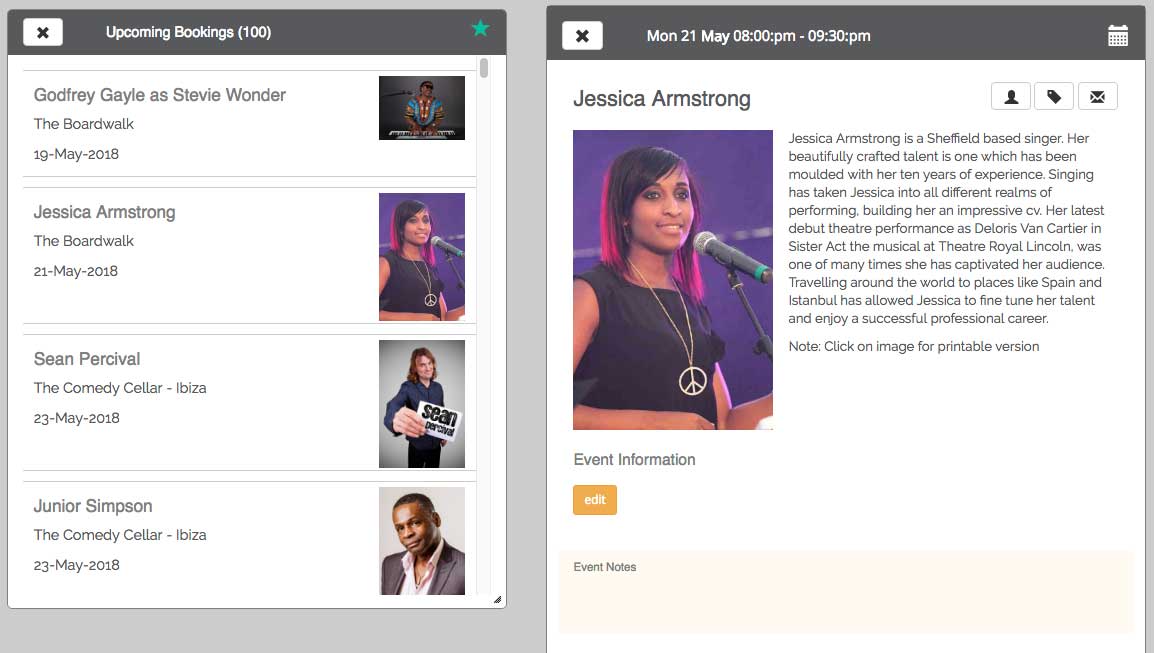1154x653 pixels.
Task: Click Sean Percival thumbnail photo
Action: 422,403
